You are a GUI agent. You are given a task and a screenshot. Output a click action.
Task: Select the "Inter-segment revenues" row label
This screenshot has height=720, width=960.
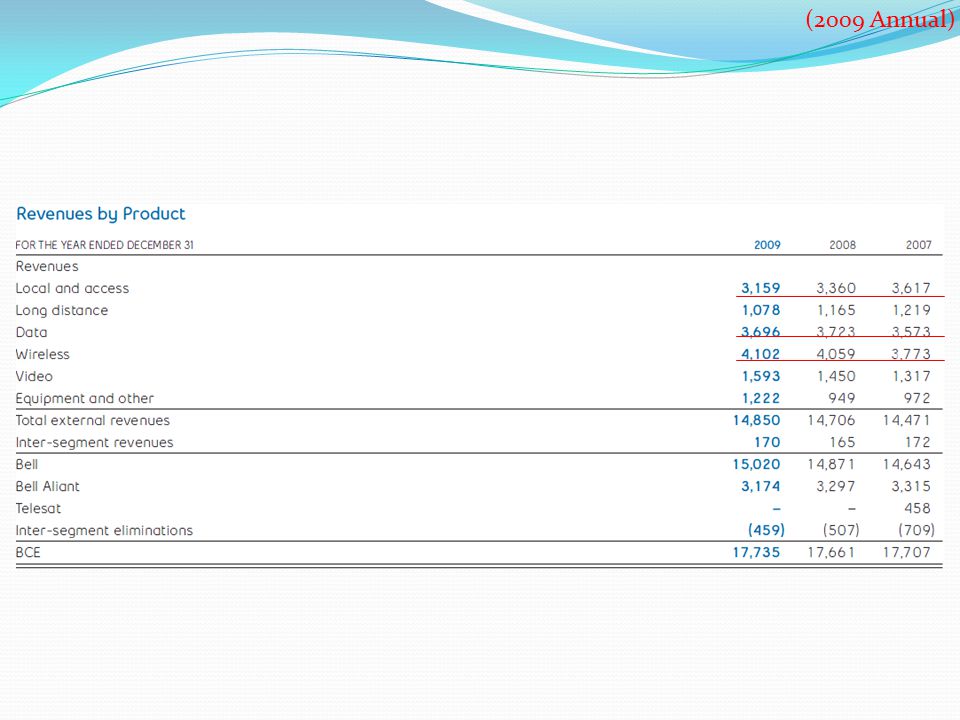[x=94, y=443]
